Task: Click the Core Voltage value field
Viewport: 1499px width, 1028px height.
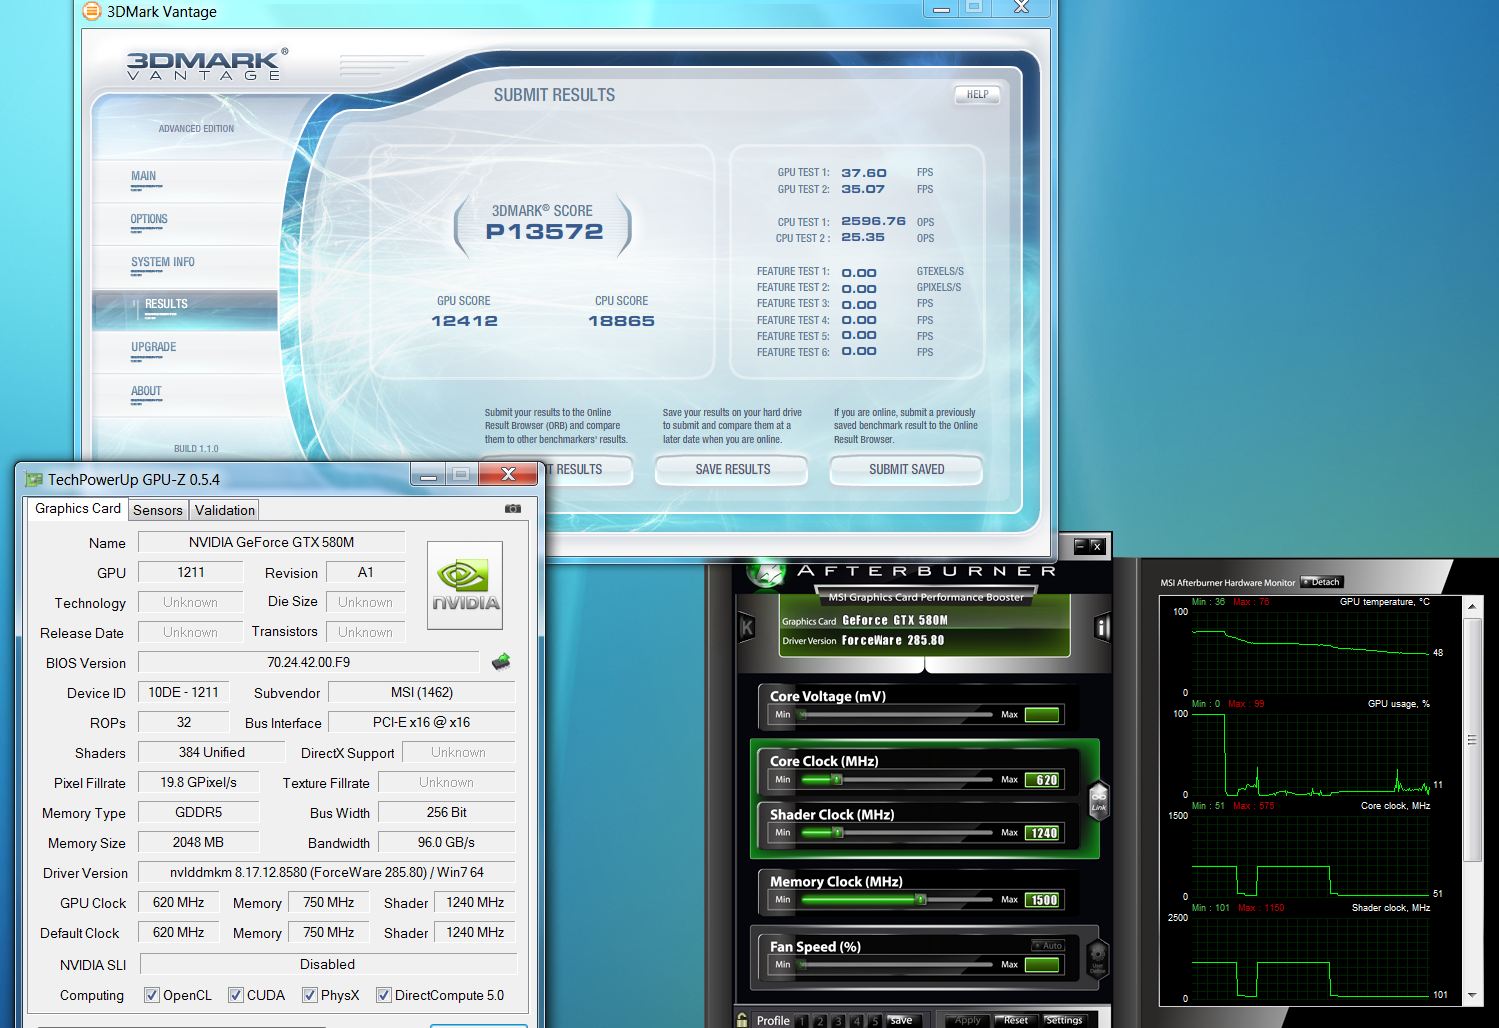Action: tap(1042, 714)
